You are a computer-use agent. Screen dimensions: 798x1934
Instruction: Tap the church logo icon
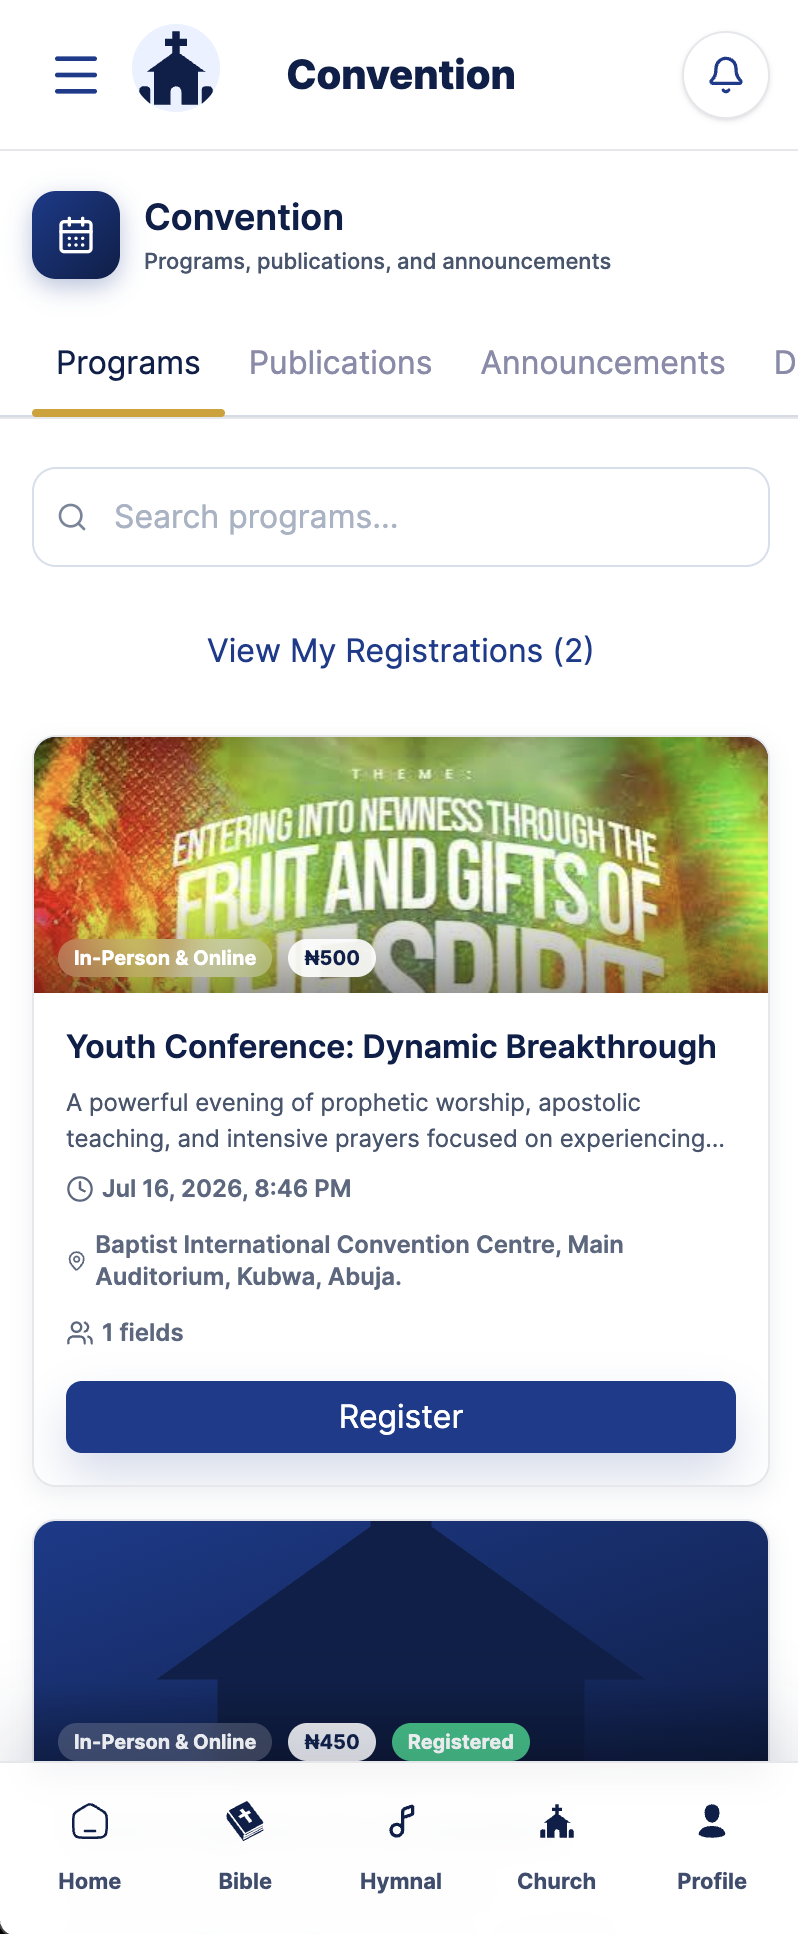176,69
